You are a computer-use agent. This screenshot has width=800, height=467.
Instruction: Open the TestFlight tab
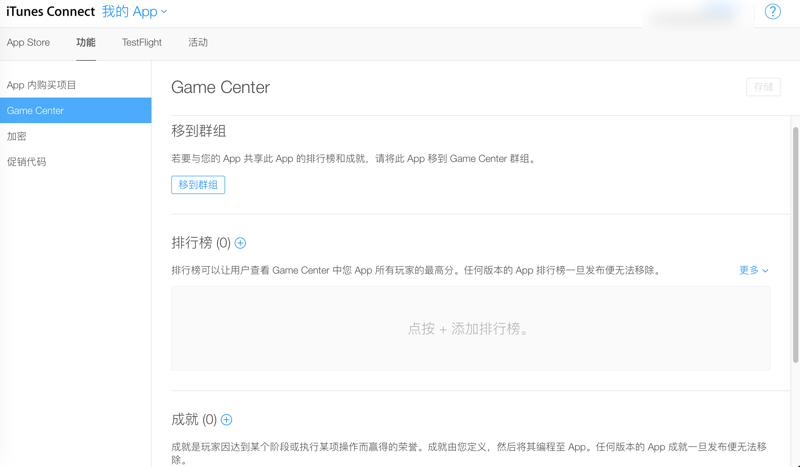coord(141,42)
